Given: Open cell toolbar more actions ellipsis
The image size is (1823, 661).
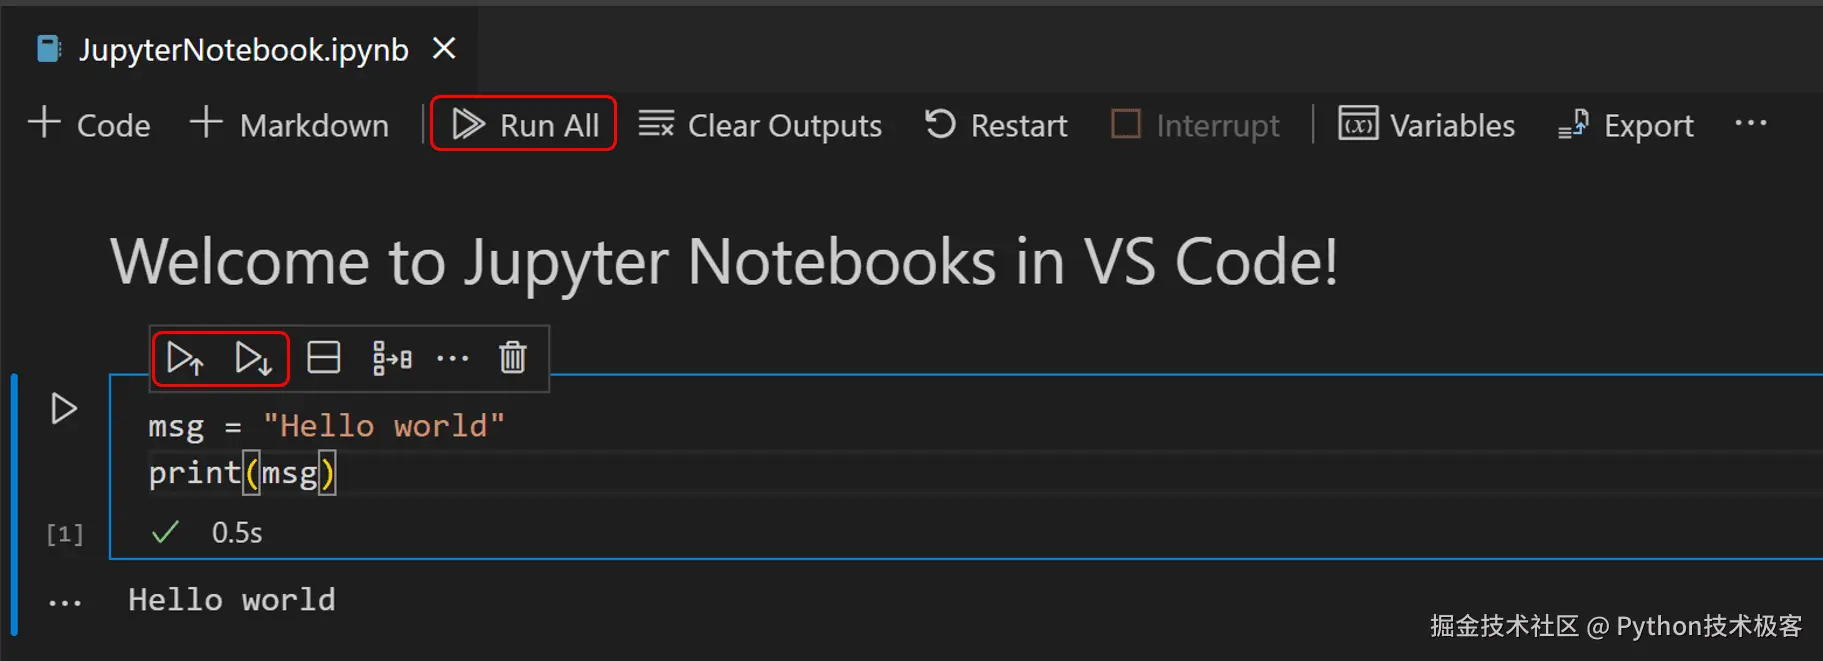Looking at the screenshot, I should pos(452,358).
